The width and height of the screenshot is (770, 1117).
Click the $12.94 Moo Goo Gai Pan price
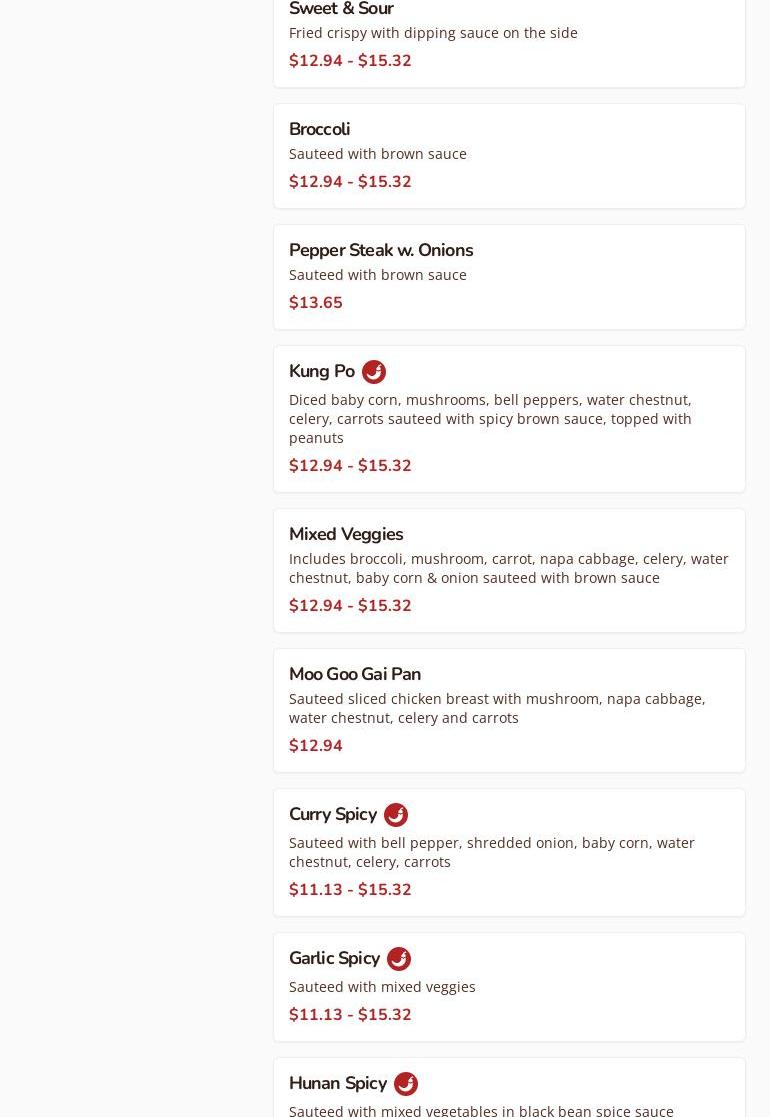pos(315,745)
